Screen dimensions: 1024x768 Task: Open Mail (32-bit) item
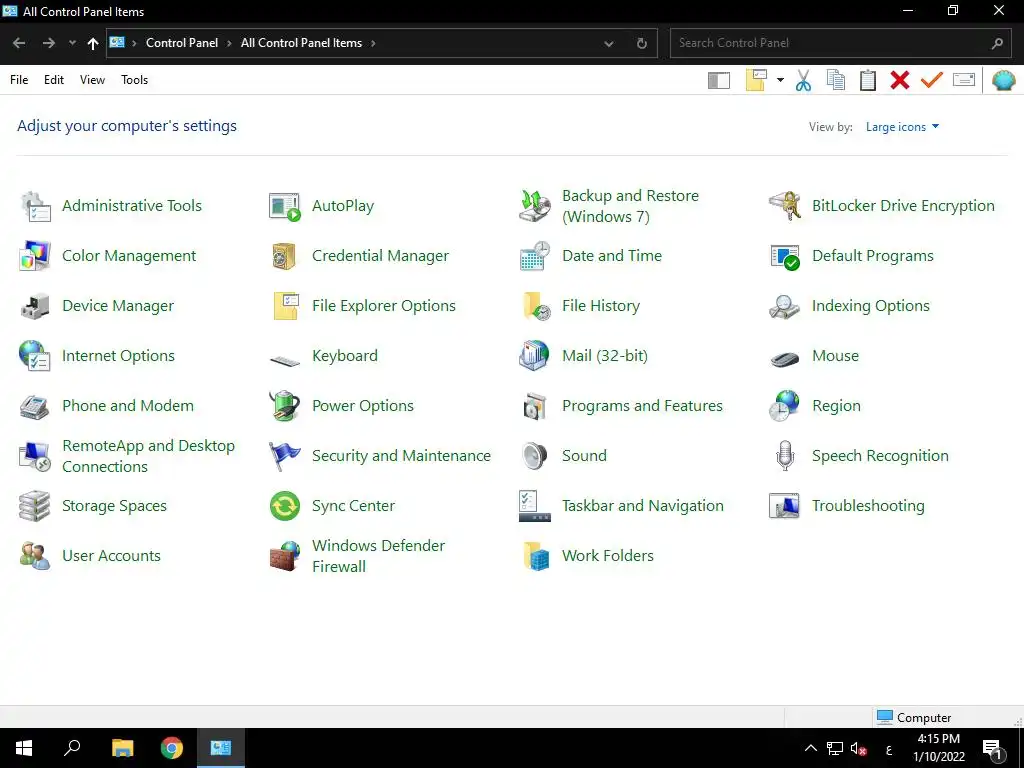(584, 356)
